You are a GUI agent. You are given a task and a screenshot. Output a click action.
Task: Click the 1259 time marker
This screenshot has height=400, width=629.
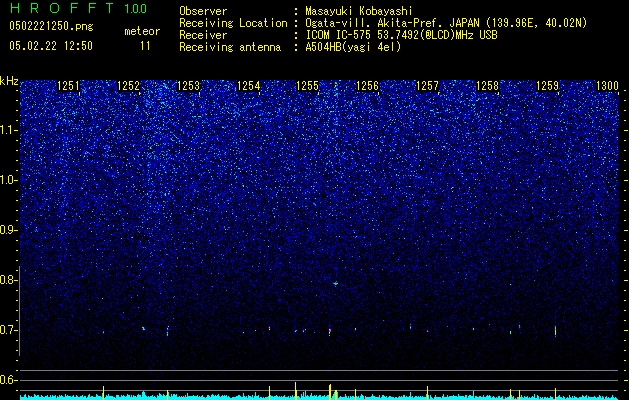click(547, 86)
